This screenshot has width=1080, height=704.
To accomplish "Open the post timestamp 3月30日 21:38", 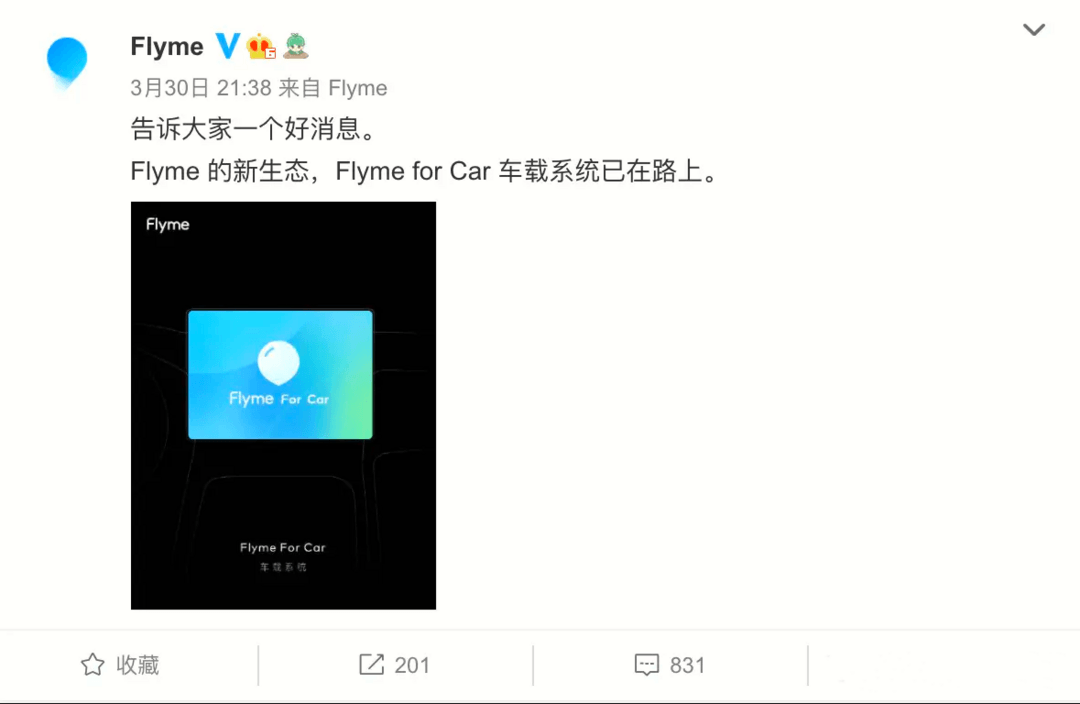I will (200, 88).
